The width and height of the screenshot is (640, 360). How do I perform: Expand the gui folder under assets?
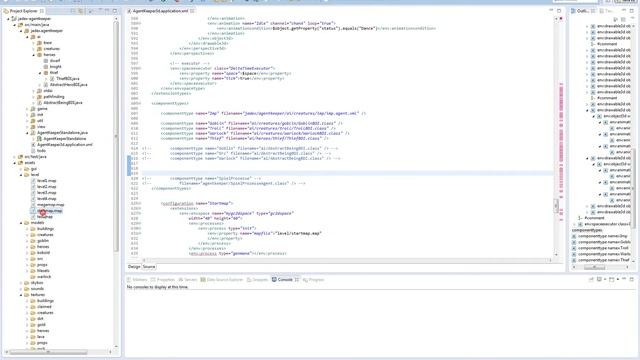(21, 169)
